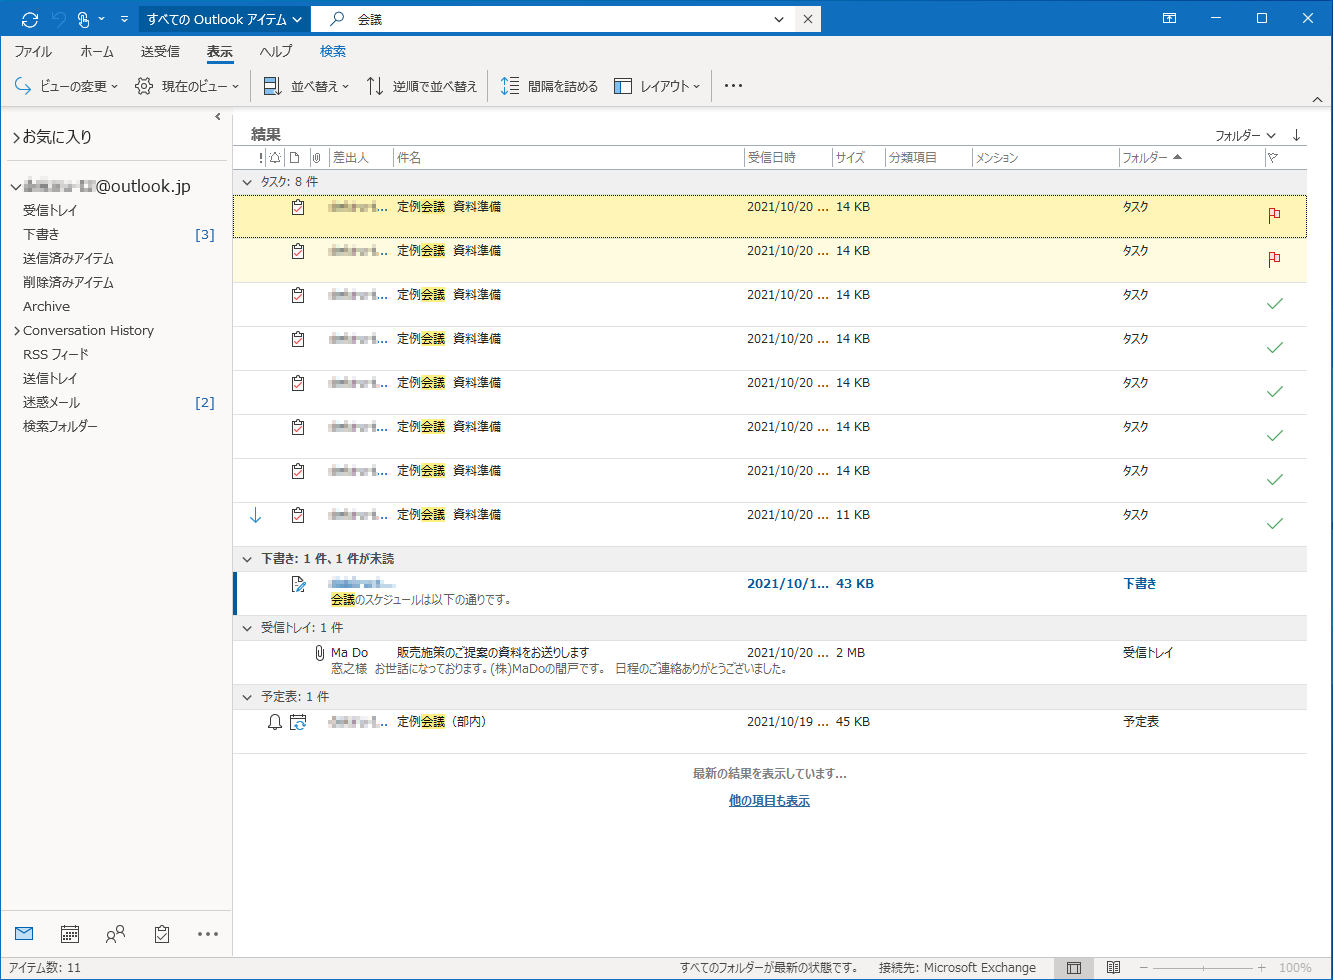Sort by the attachment paperclip column
The image size is (1333, 980).
point(316,158)
